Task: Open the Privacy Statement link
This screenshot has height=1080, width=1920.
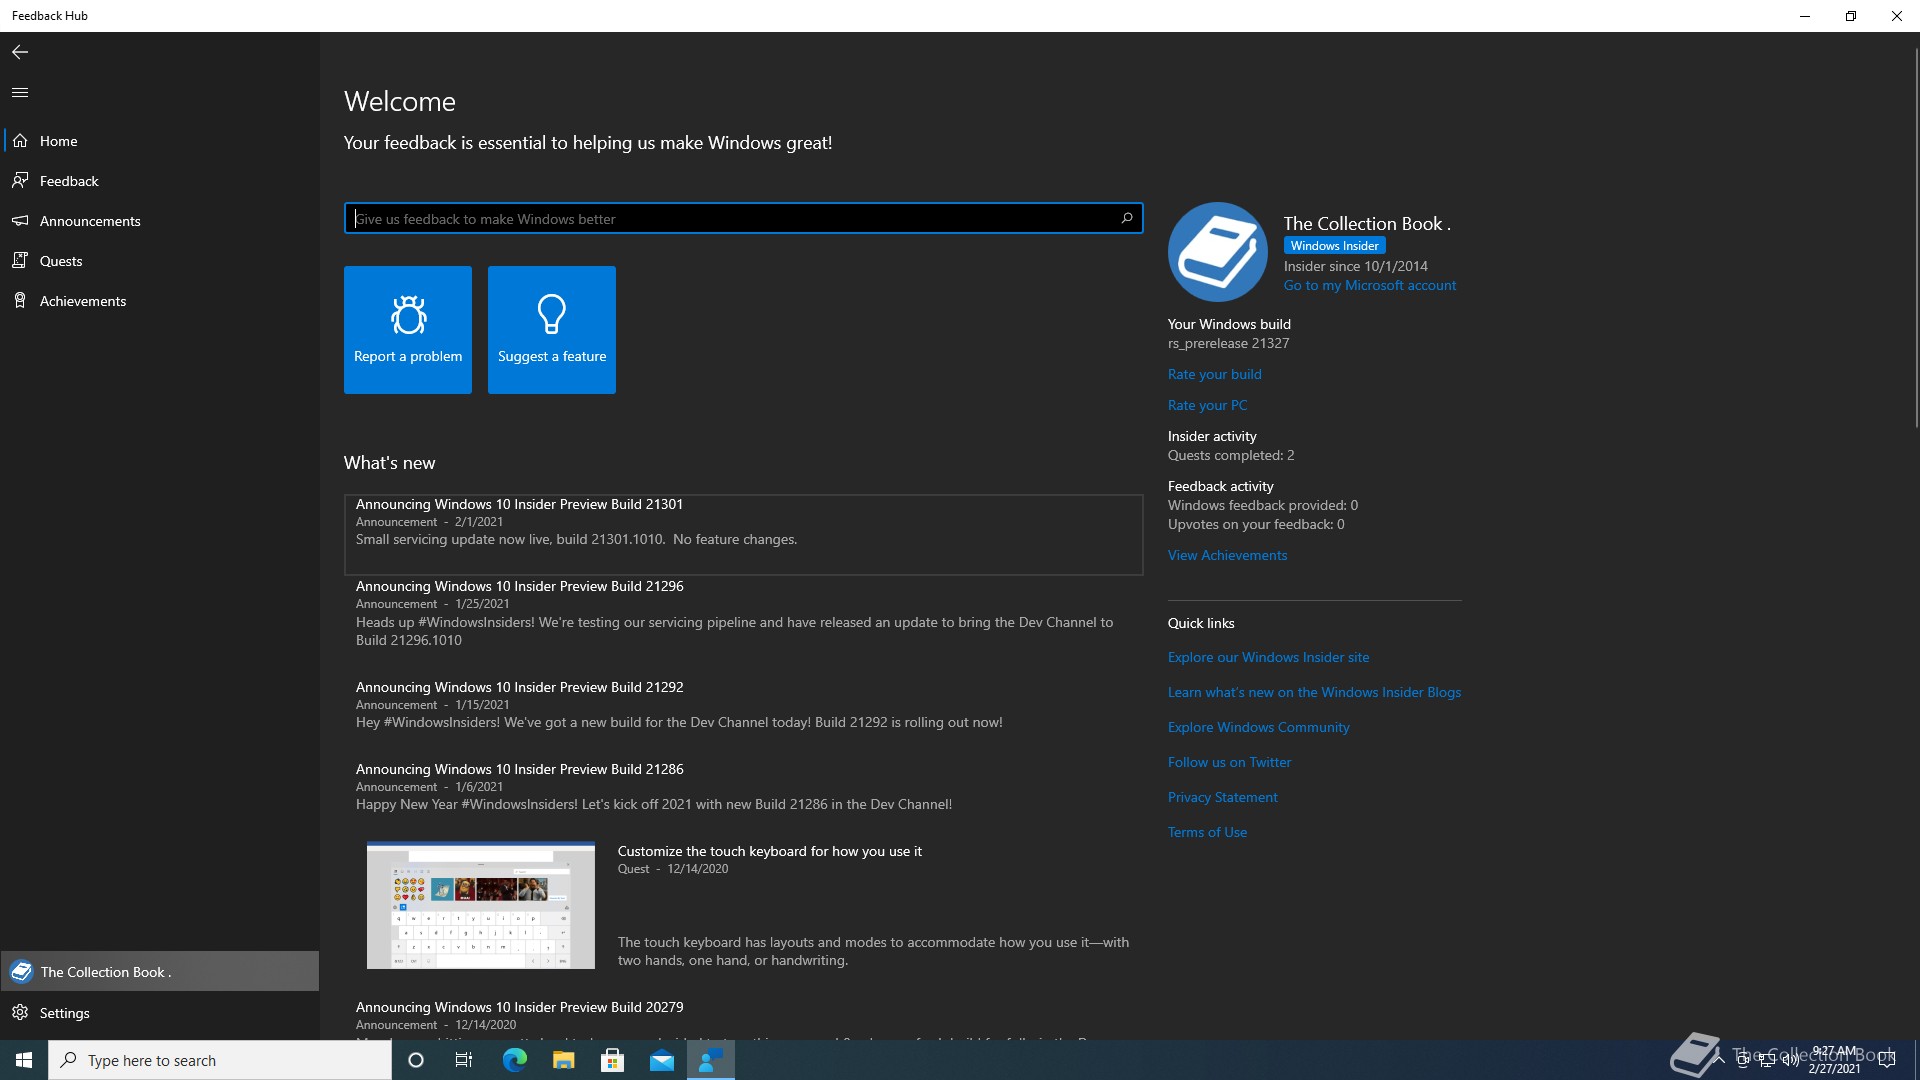Action: coord(1223,797)
